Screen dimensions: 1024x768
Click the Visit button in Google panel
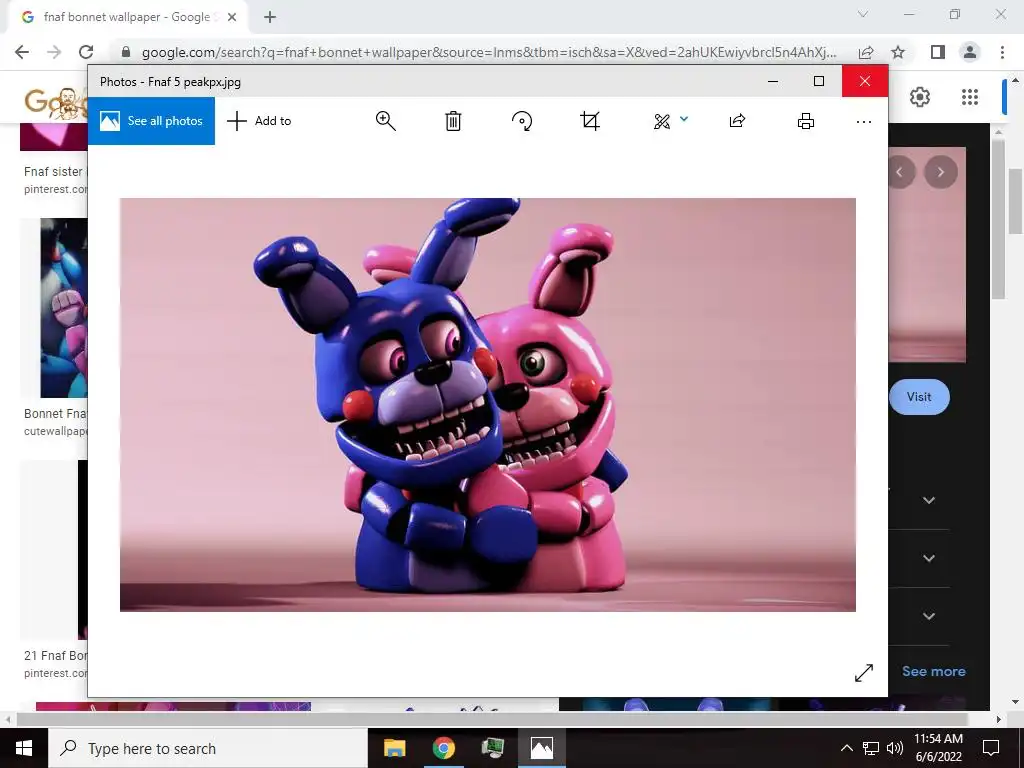tap(919, 396)
